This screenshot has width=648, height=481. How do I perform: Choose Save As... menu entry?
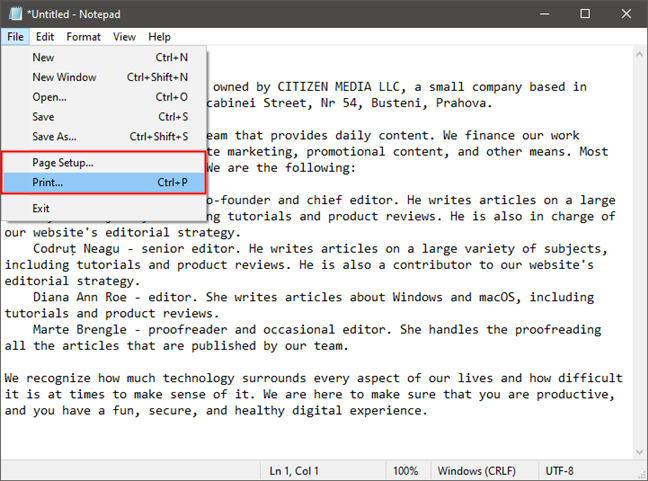[x=104, y=137]
